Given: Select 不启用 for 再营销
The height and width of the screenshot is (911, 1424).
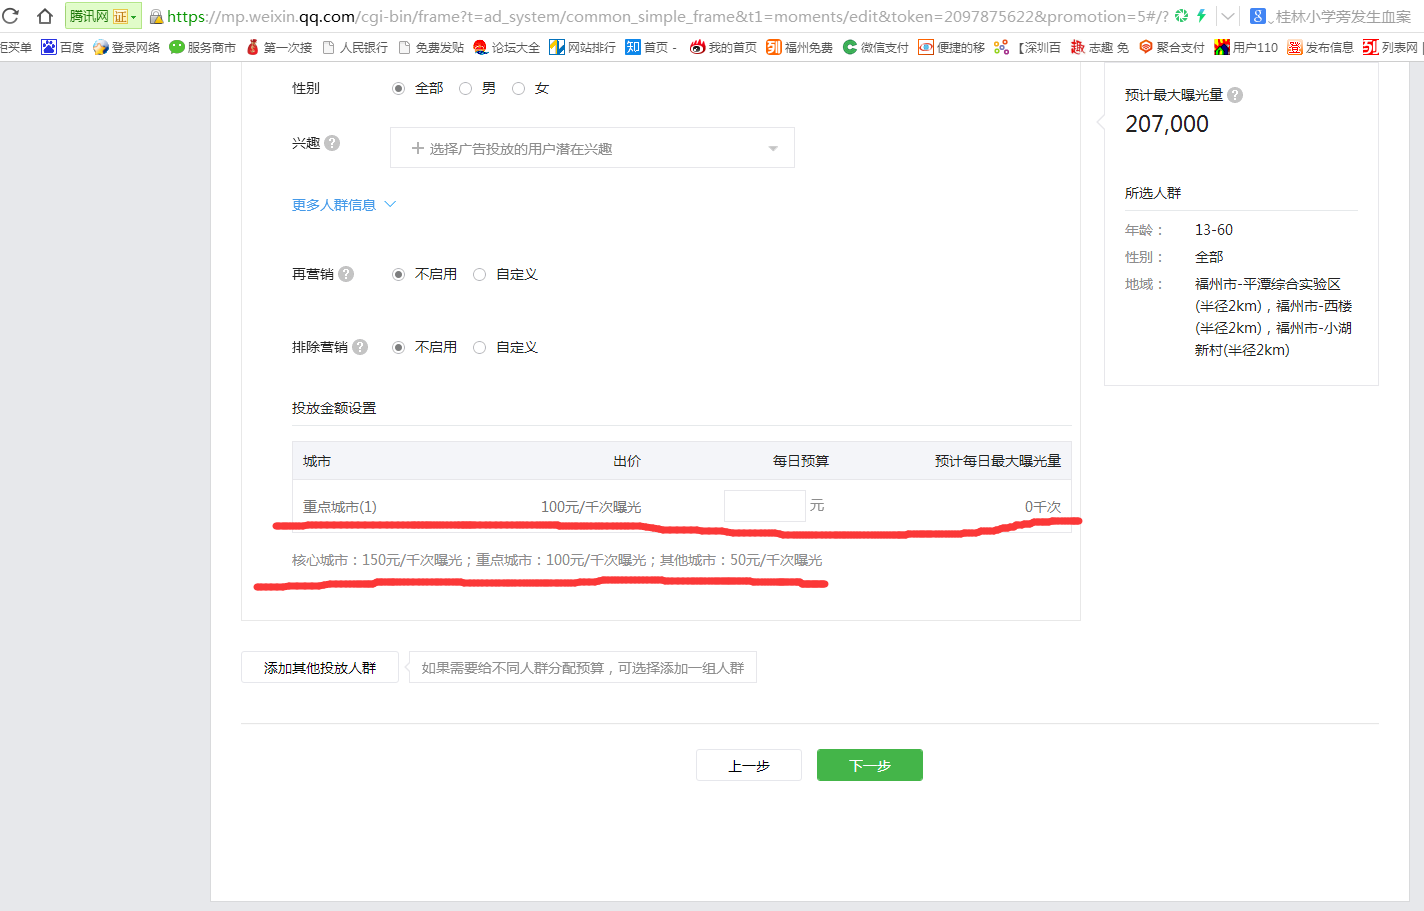Looking at the screenshot, I should tap(398, 274).
